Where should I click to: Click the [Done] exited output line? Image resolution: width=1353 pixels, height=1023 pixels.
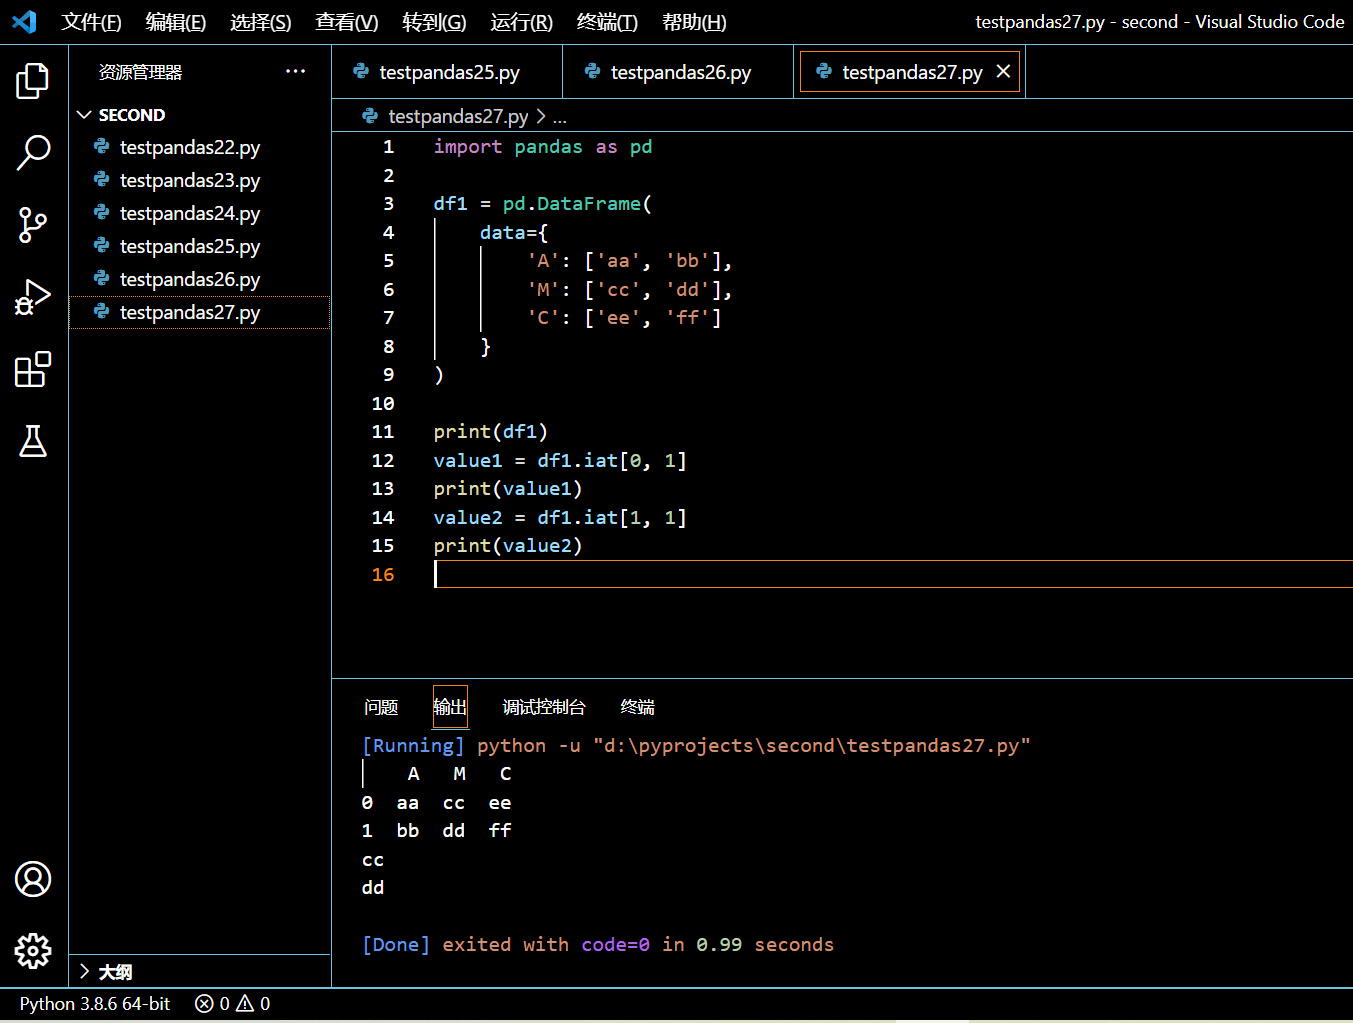click(598, 945)
